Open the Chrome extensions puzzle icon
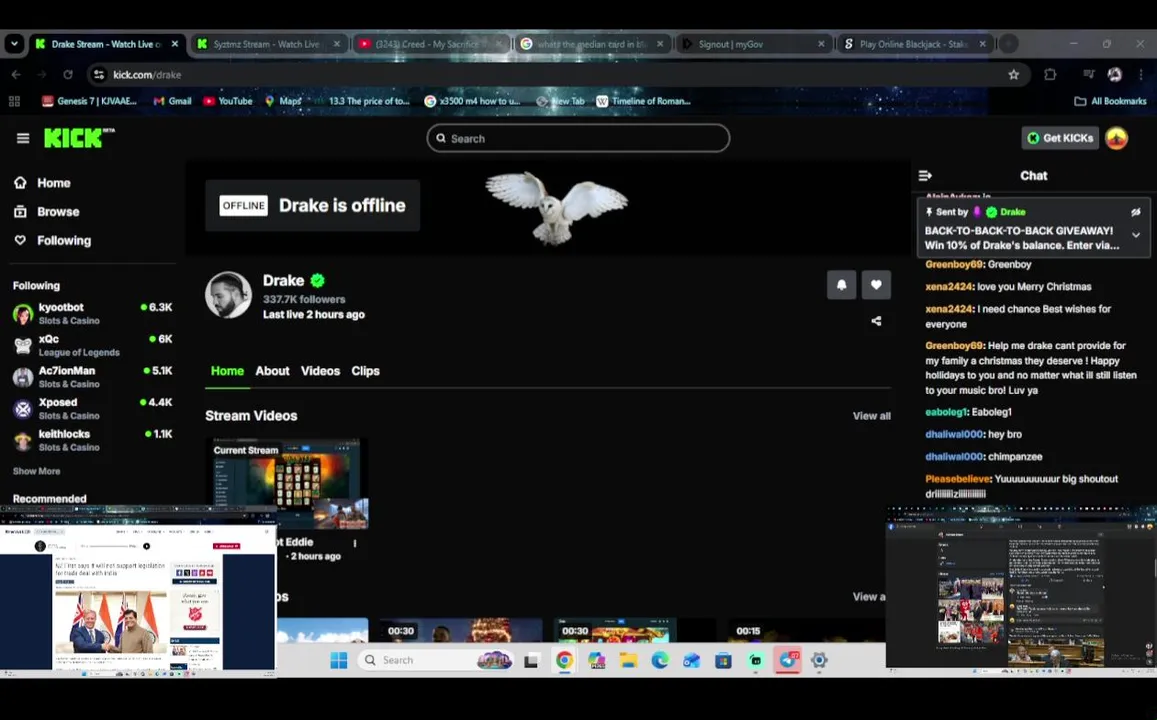1157x720 pixels. click(x=1050, y=75)
